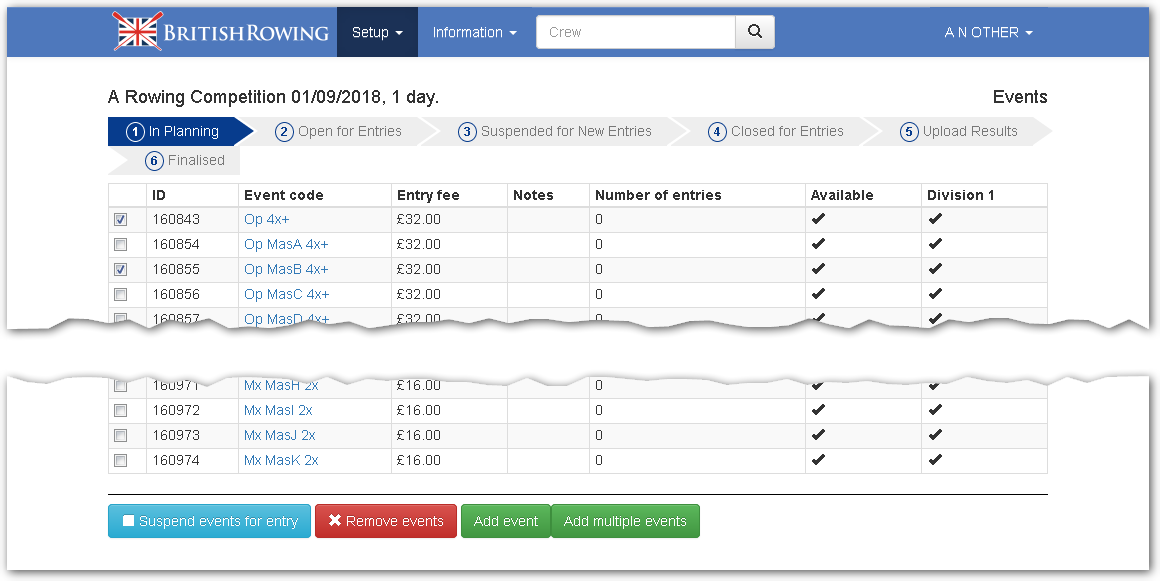Tick the checkbox for event 160854
Screen dimensions: 1160x581
pyautogui.click(x=121, y=245)
